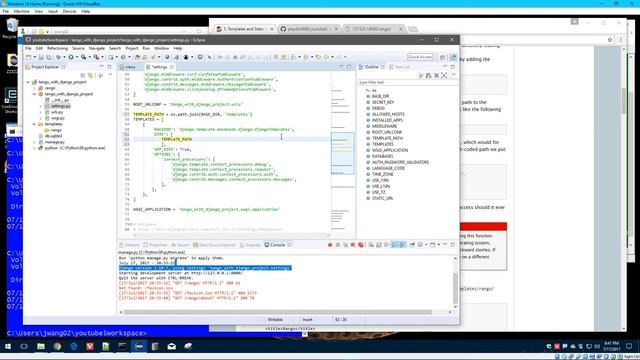
Task: Switch to the Console tab
Action: 278,245
